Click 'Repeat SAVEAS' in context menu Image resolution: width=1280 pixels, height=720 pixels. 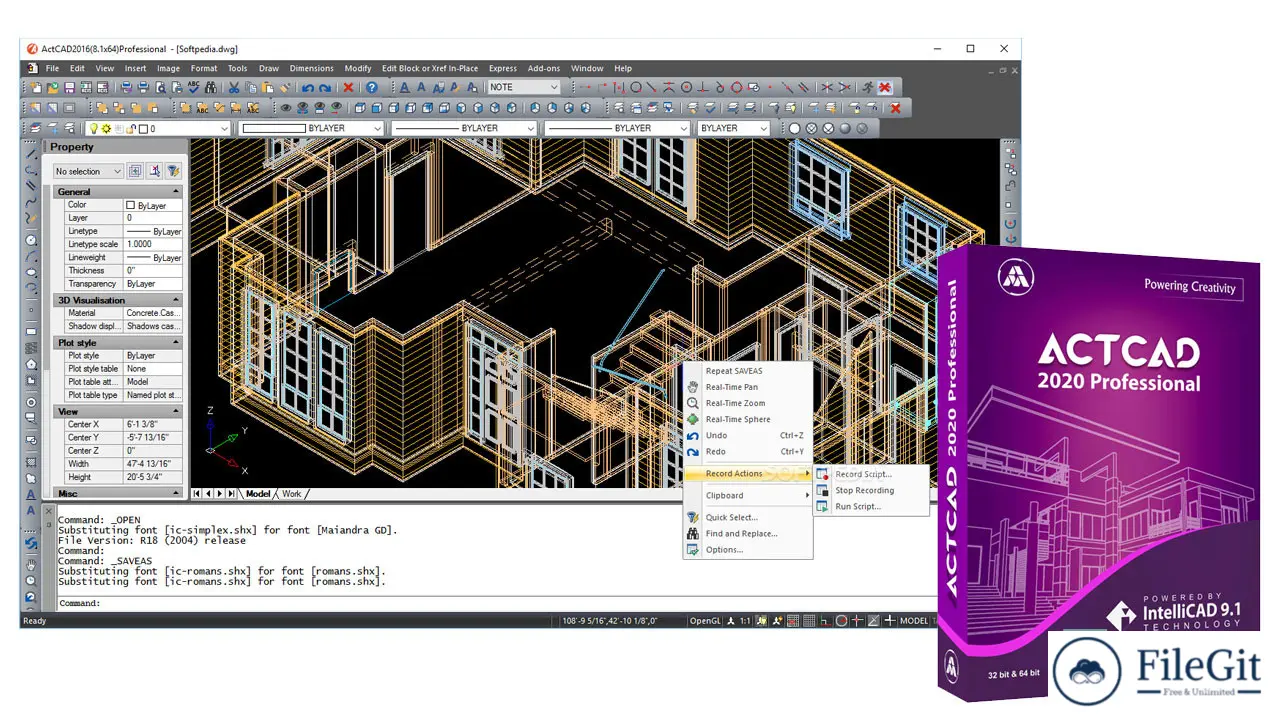coord(748,371)
